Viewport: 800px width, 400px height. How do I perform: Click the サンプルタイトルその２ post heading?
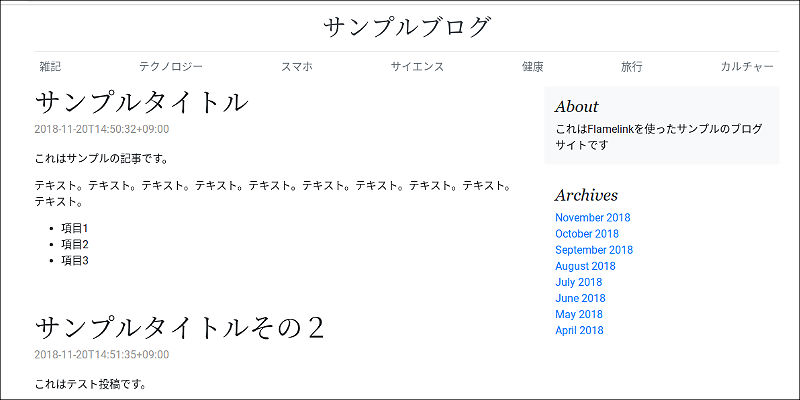pyautogui.click(x=179, y=328)
